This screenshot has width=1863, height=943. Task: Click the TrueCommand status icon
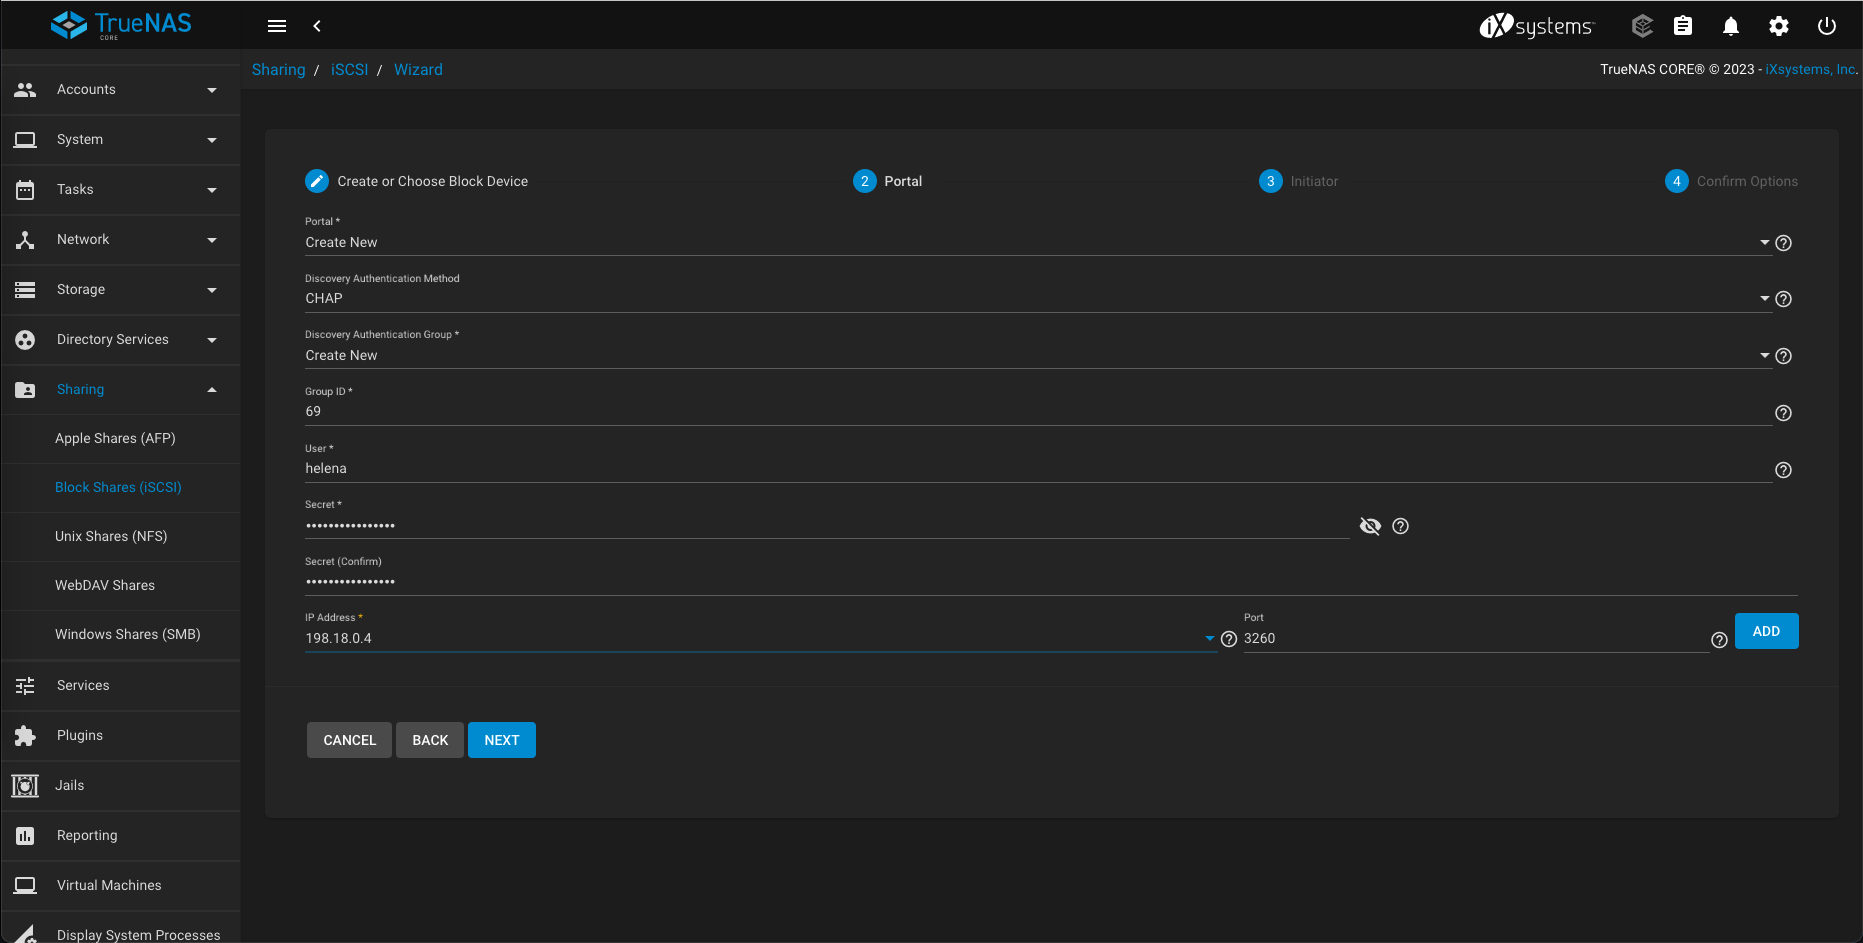click(x=1641, y=26)
